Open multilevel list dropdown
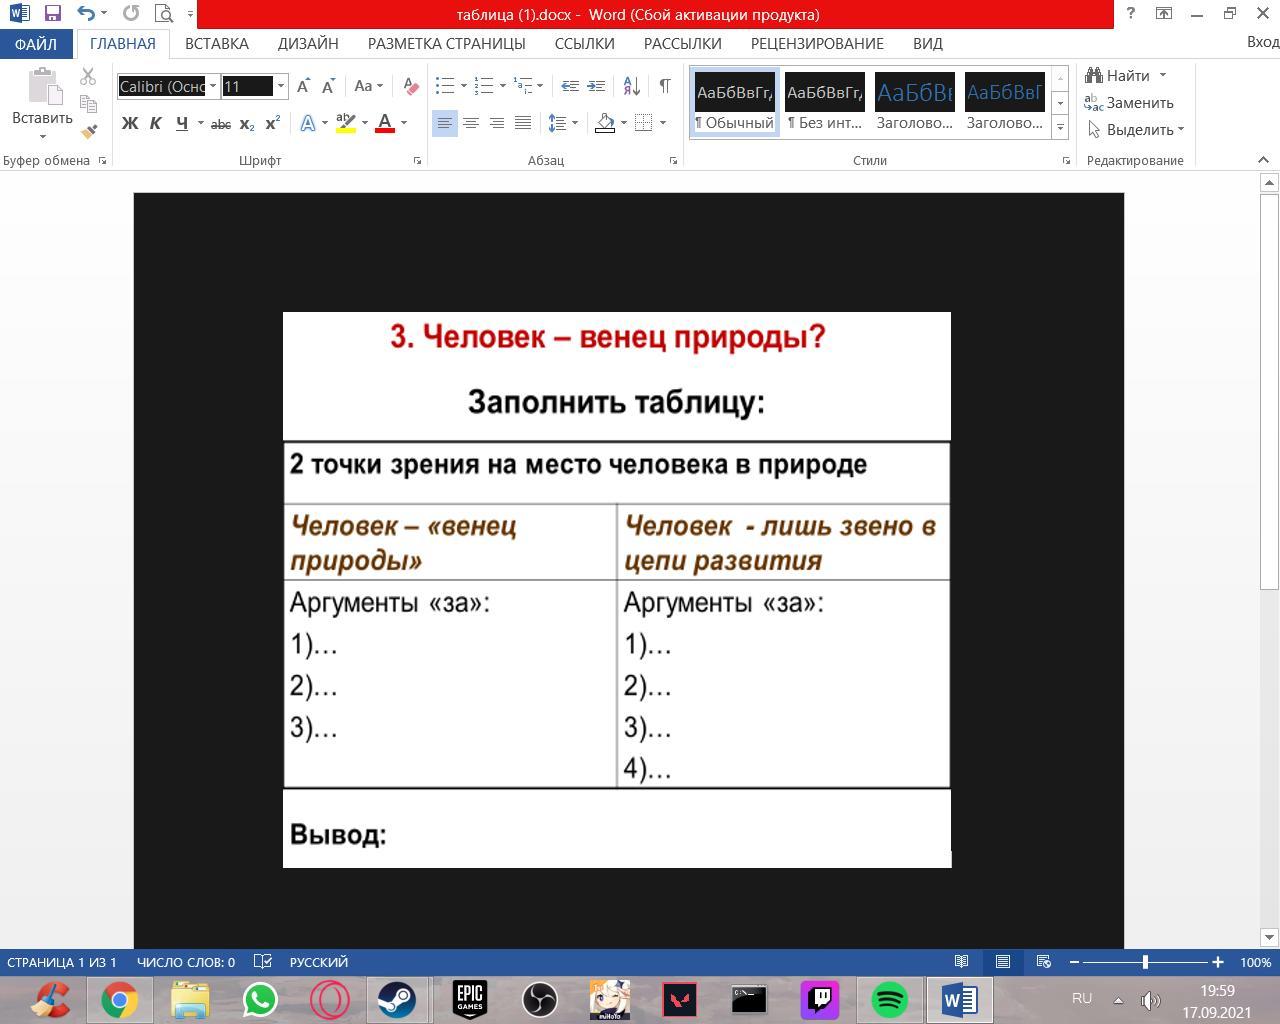 (540, 86)
